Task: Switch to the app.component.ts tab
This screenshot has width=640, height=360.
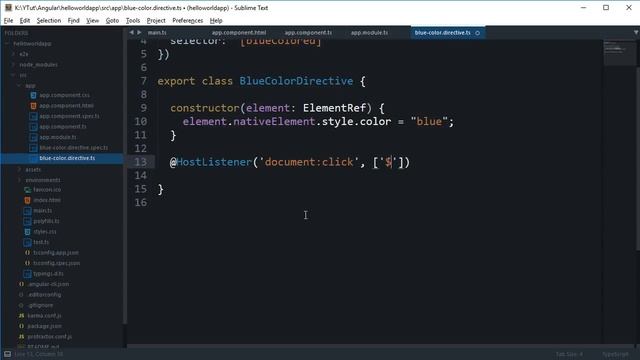Action: [308, 33]
